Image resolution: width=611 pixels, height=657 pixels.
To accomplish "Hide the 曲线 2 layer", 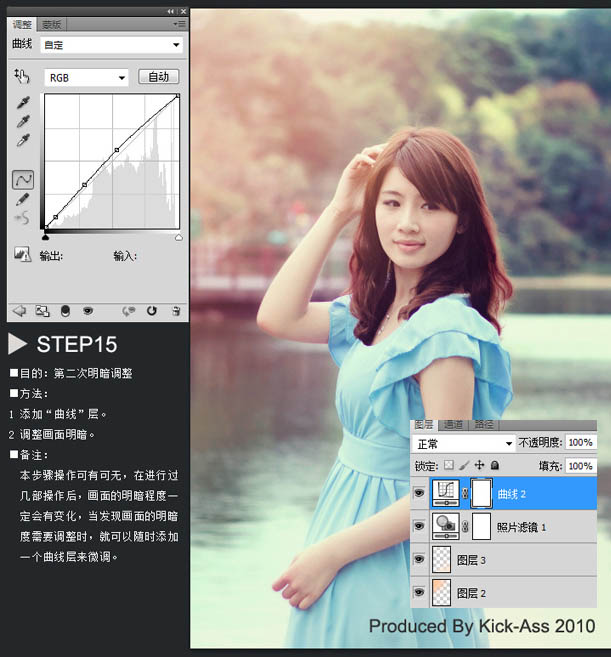I will tap(418, 493).
